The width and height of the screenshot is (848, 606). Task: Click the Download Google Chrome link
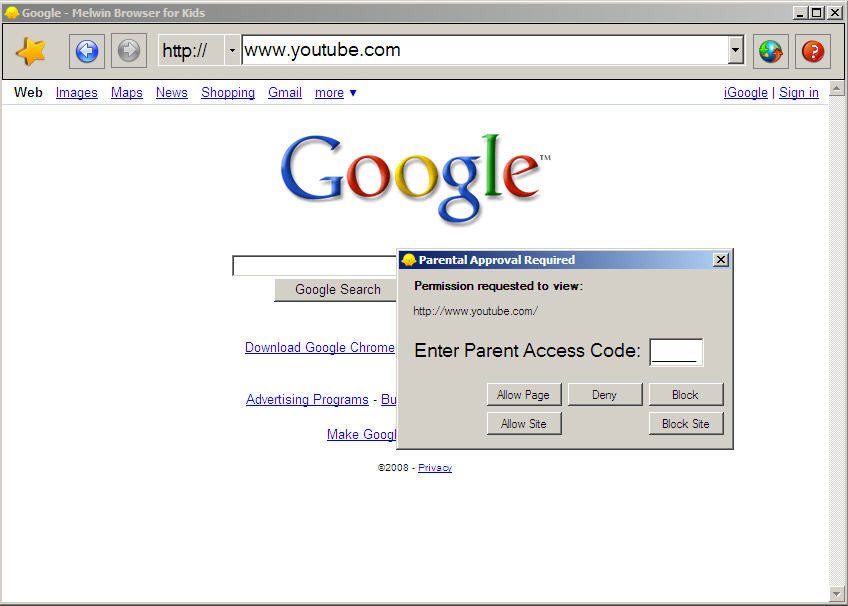320,348
